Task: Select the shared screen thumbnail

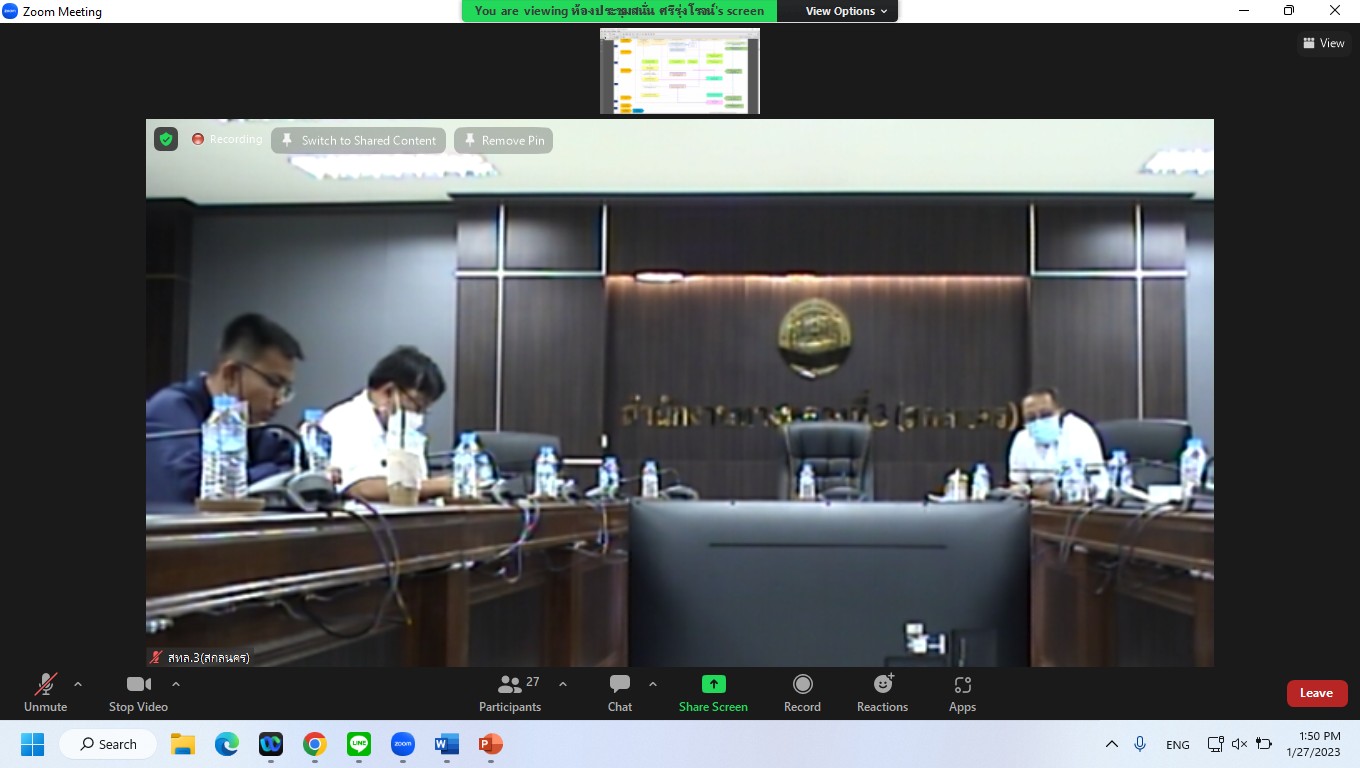Action: coord(680,71)
